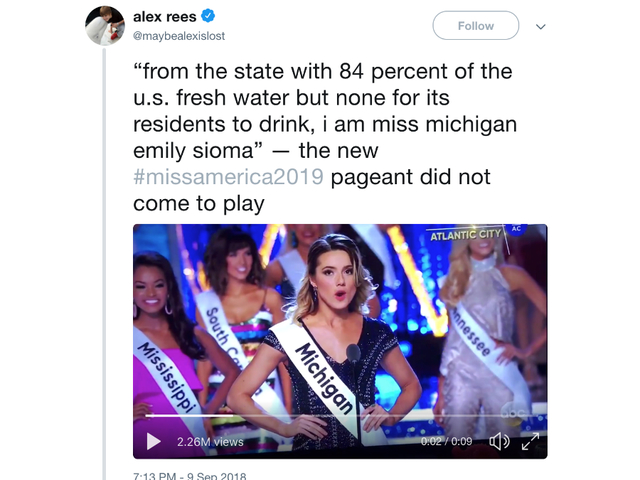Play the pageant video
Image resolution: width=640 pixels, height=480 pixels.
pyautogui.click(x=153, y=441)
